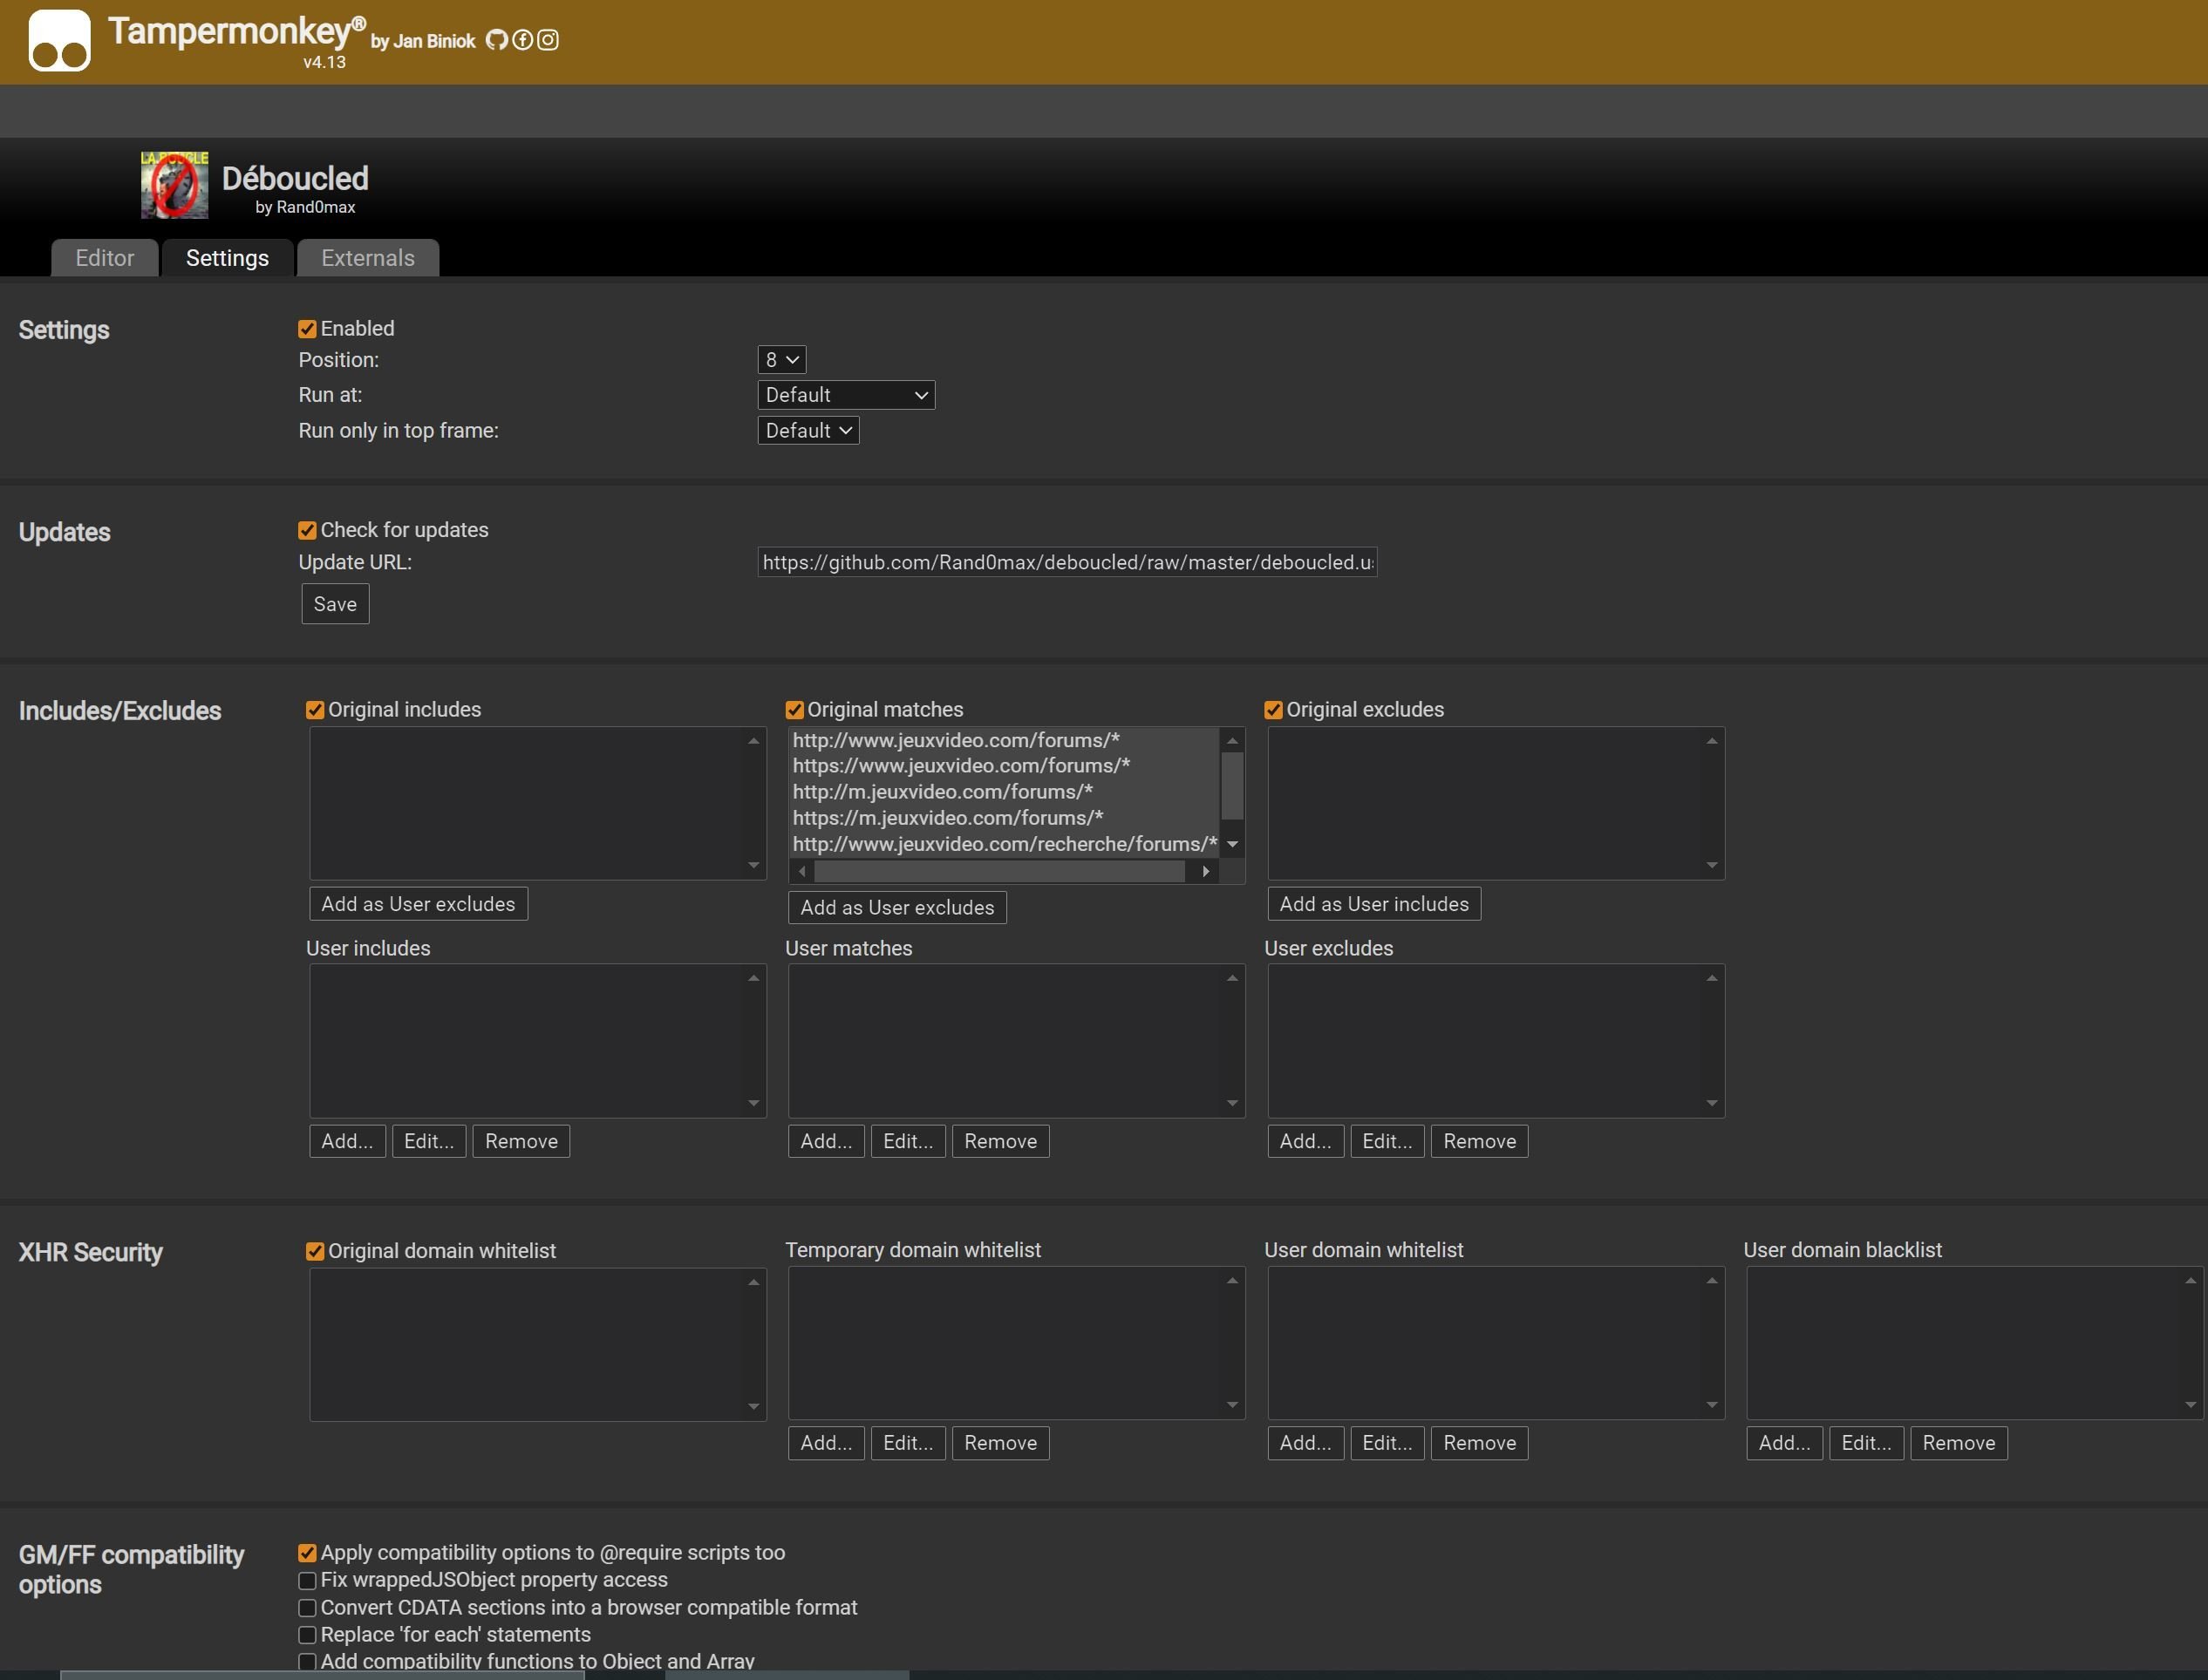Enable Replace 'for each' statements option
This screenshot has height=1680, width=2208.
pyautogui.click(x=307, y=1636)
